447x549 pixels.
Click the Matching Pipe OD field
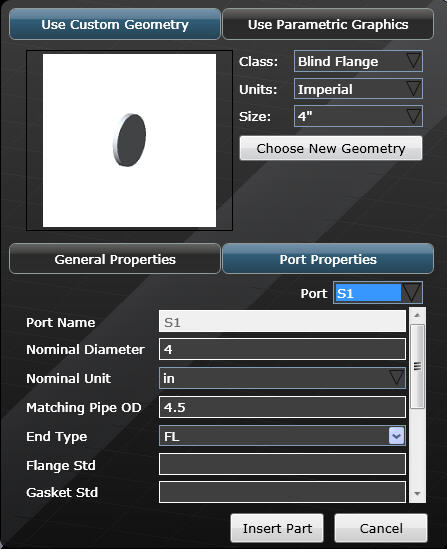[282, 407]
